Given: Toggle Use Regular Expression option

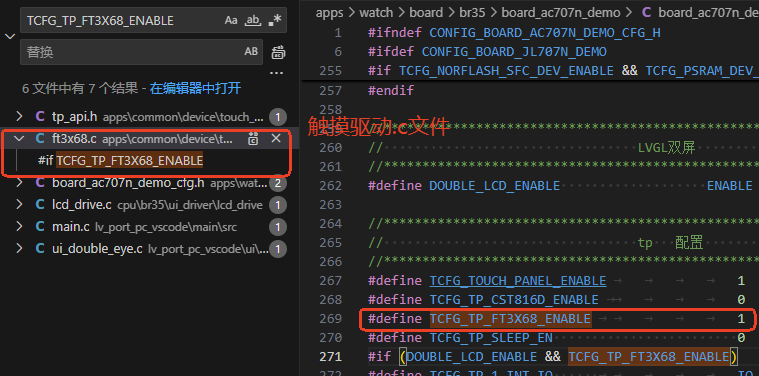Looking at the screenshot, I should [274, 20].
